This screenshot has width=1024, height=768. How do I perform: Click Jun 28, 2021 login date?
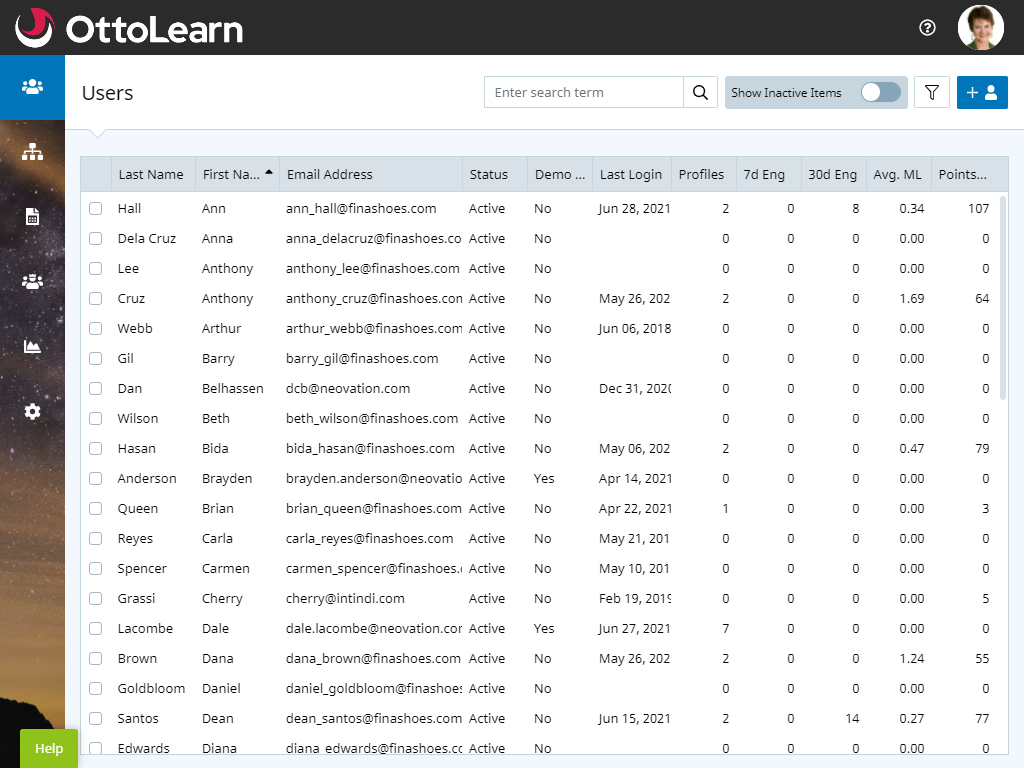(635, 208)
